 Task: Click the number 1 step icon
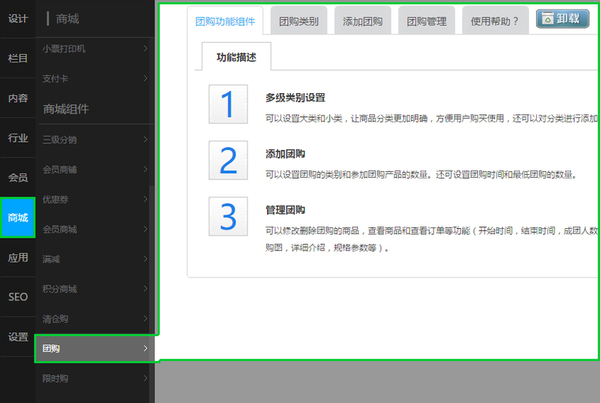click(228, 104)
